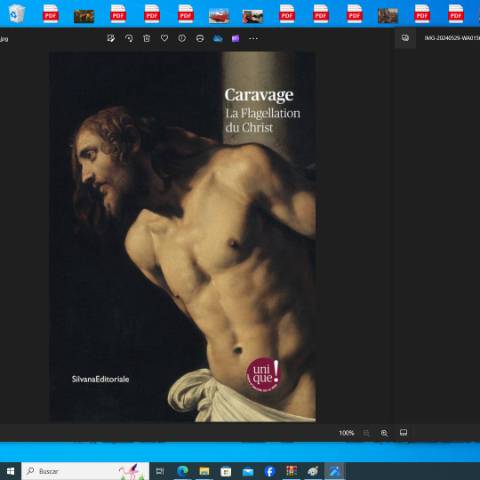Print the photo using the printer icon

(200, 38)
